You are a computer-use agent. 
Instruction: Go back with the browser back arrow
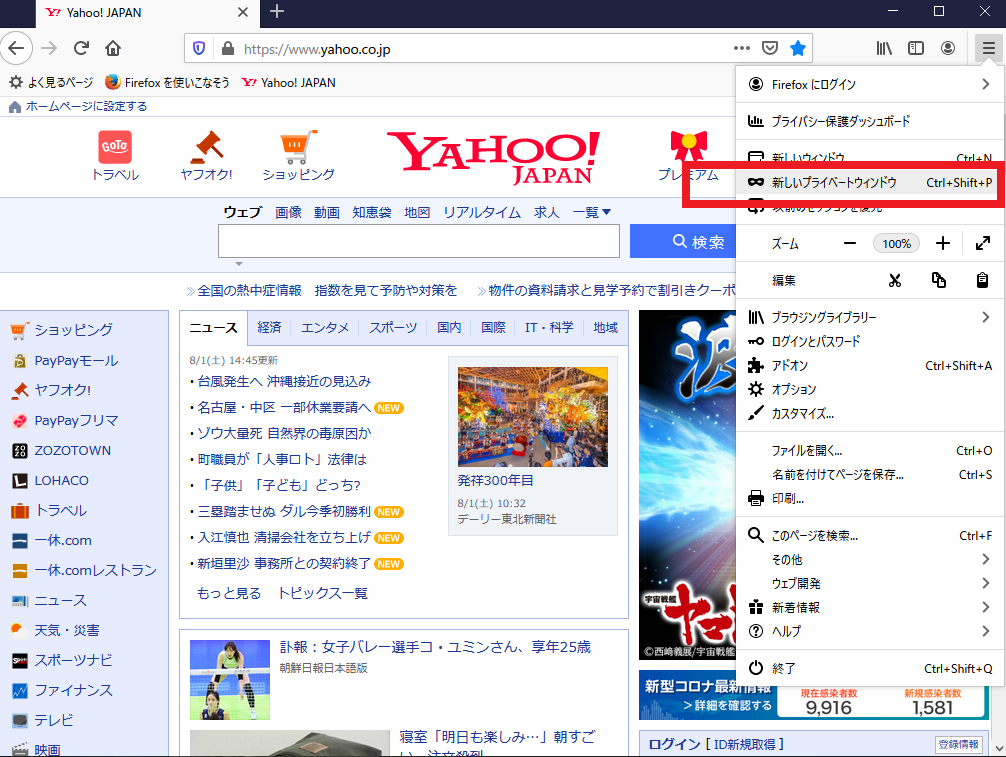[16, 48]
